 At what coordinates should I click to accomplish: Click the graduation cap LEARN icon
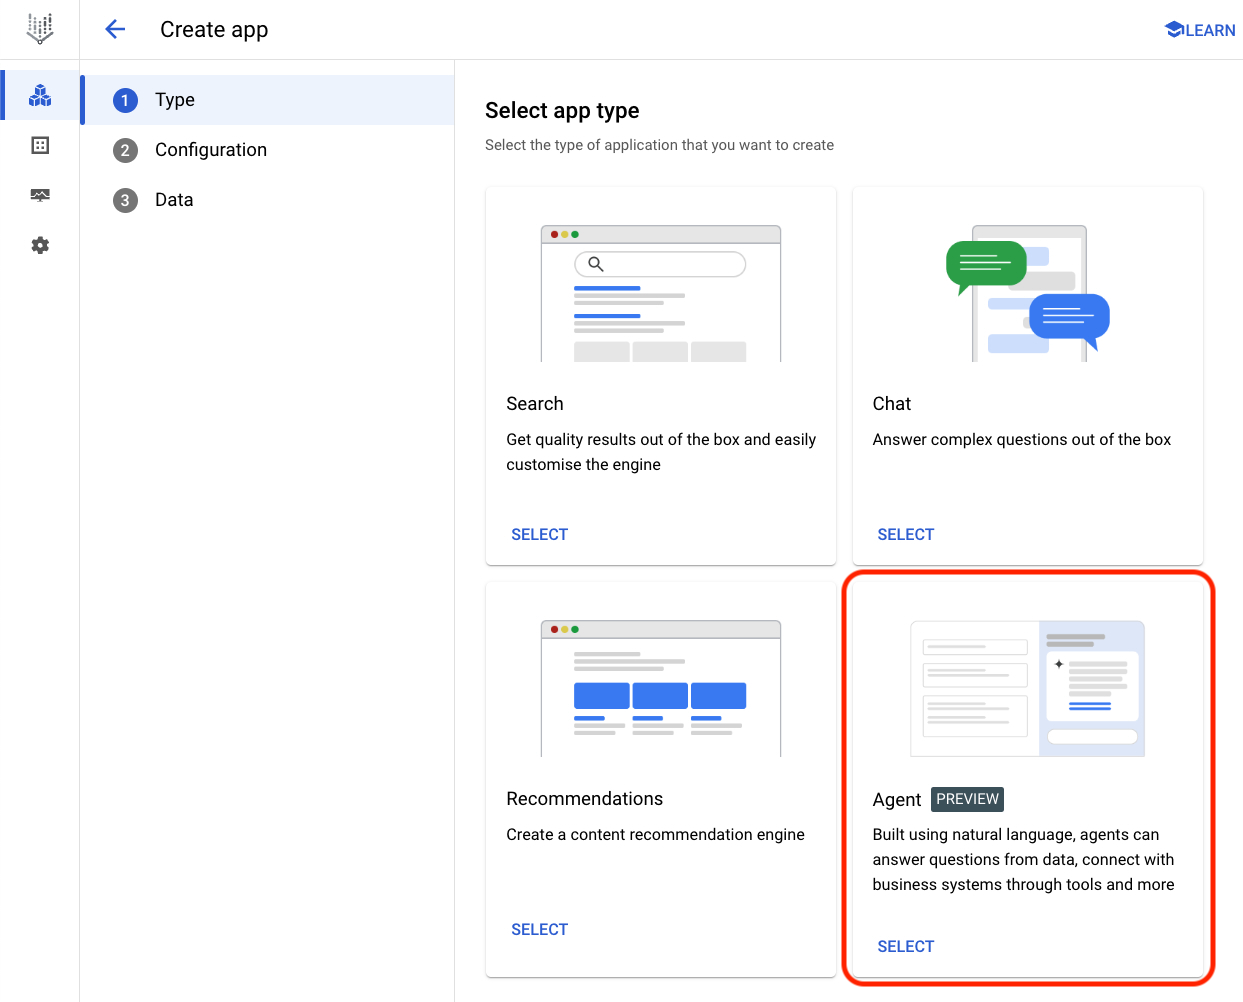tap(1175, 29)
